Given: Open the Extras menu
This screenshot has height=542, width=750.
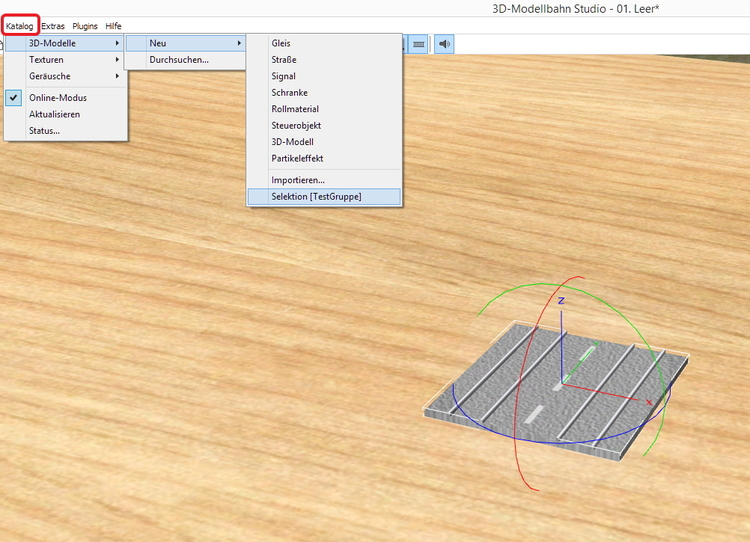Looking at the screenshot, I should click(53, 26).
